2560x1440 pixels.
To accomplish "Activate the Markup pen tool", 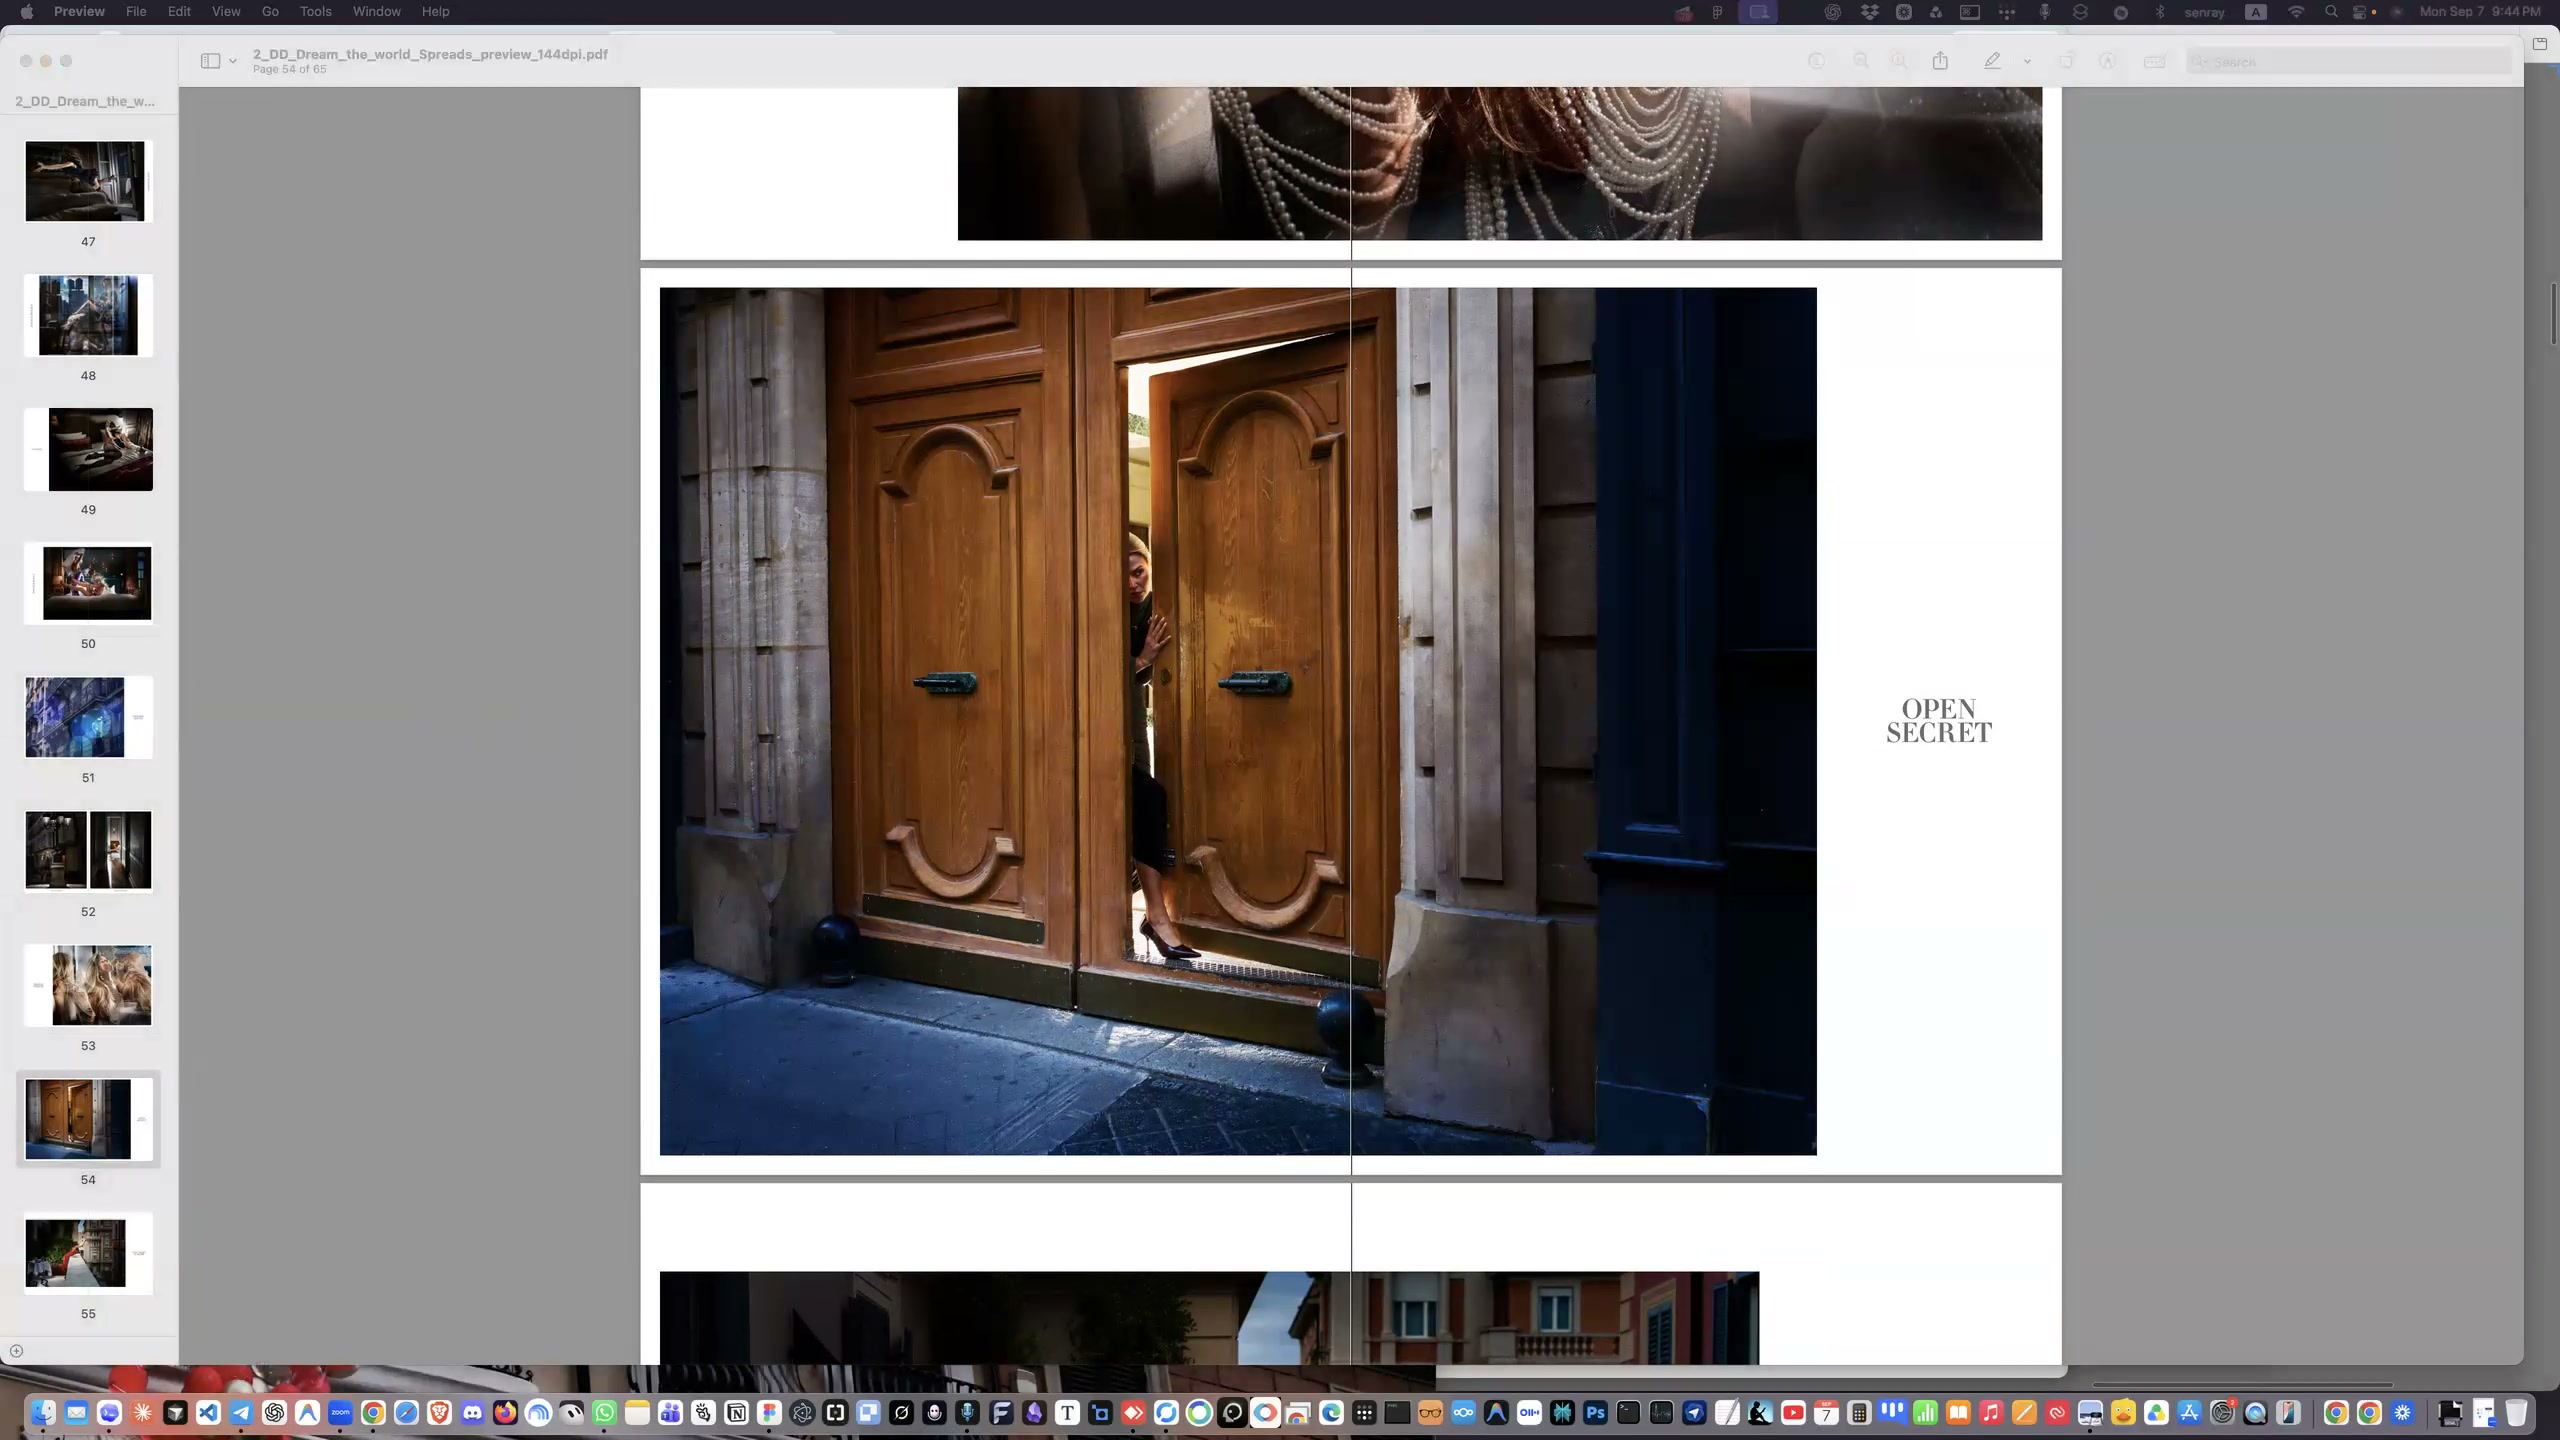I will (x=1992, y=61).
